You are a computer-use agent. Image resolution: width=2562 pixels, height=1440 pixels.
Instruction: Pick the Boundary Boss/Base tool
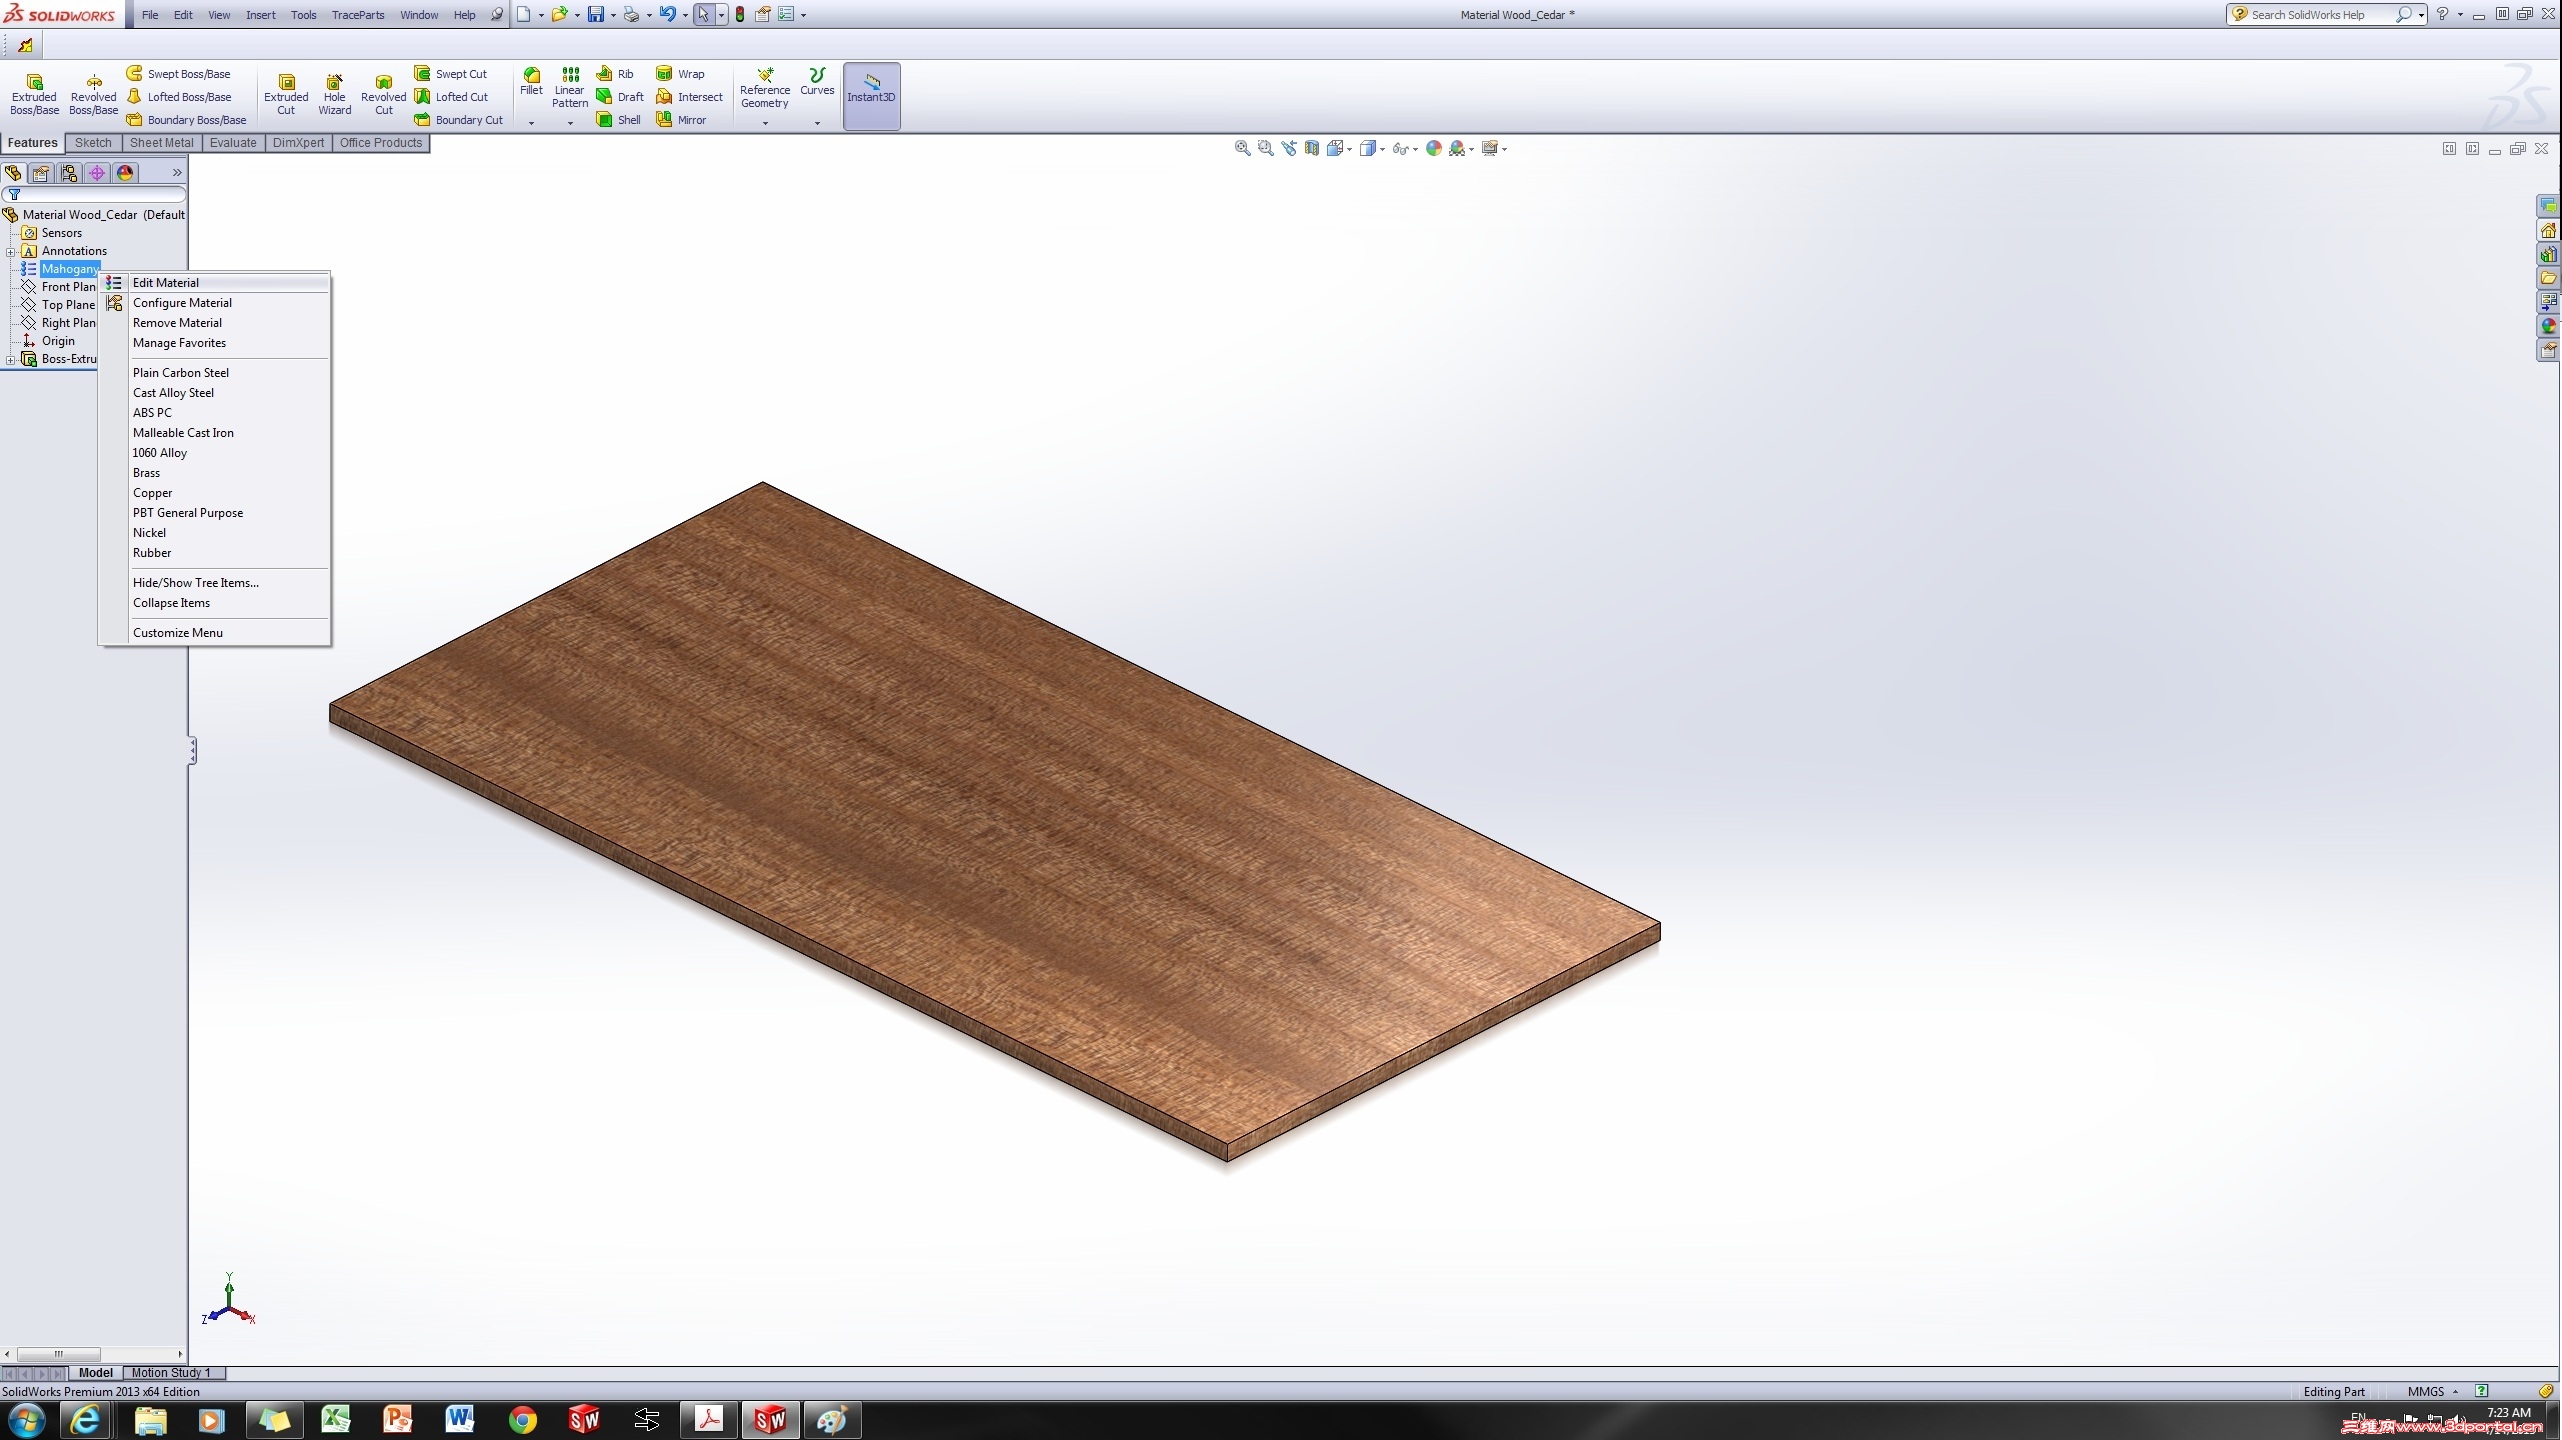point(187,120)
